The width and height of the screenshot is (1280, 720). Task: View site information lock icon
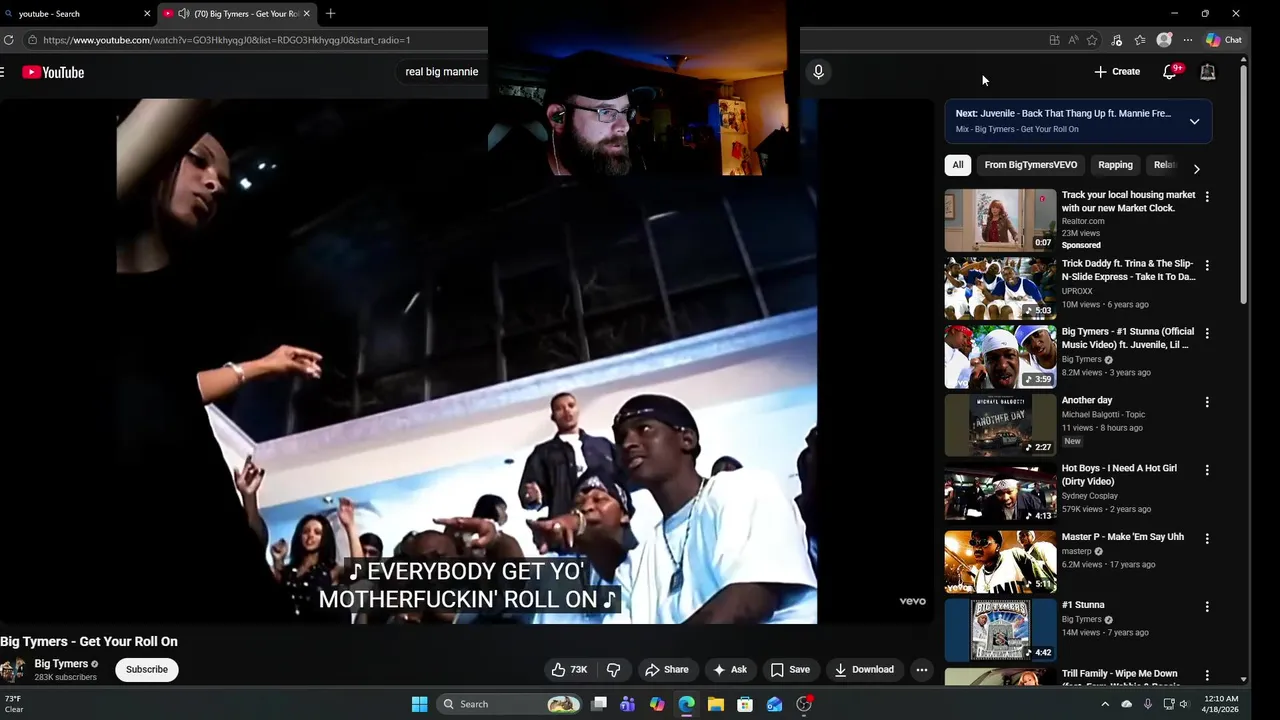(33, 40)
